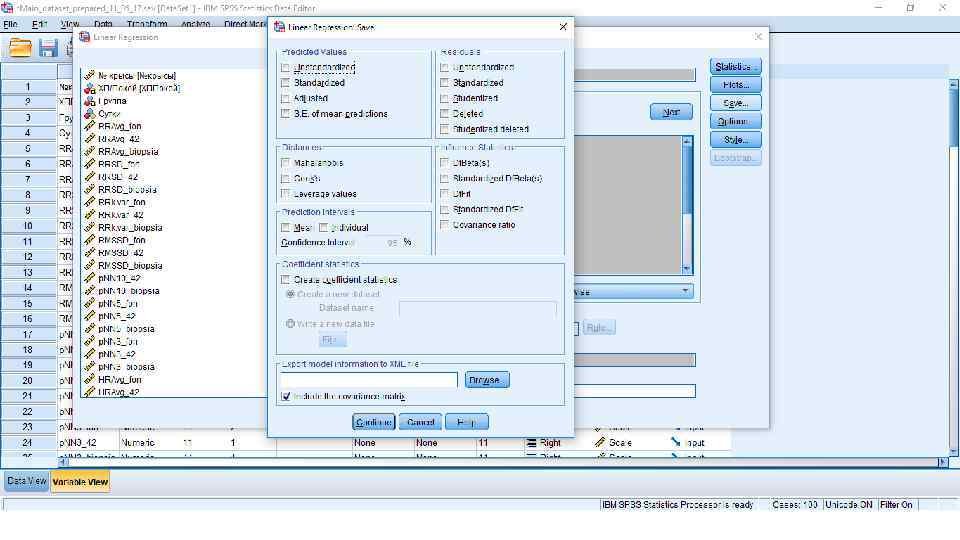Image resolution: width=960 pixels, height=540 pixels.
Task: Select the Variable View tab
Action: pyautogui.click(x=80, y=482)
